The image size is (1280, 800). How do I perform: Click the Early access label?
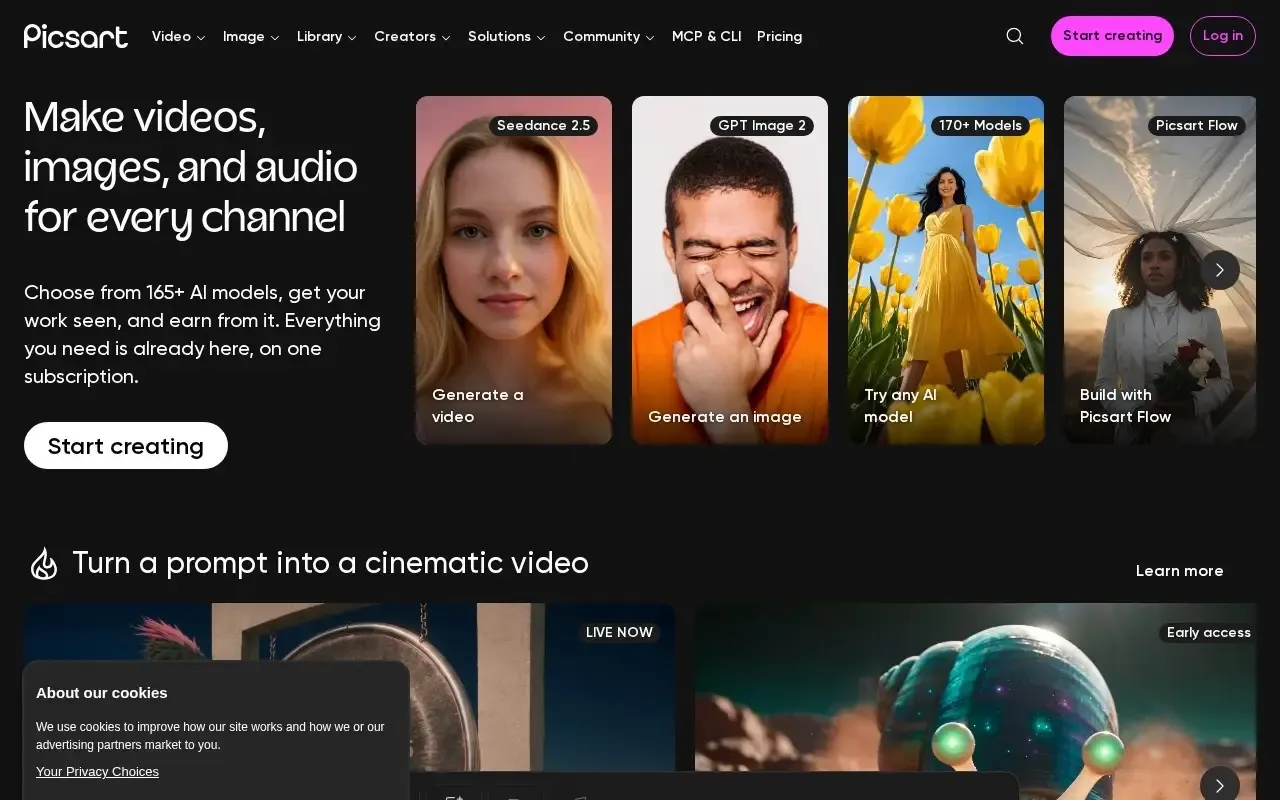(x=1208, y=632)
